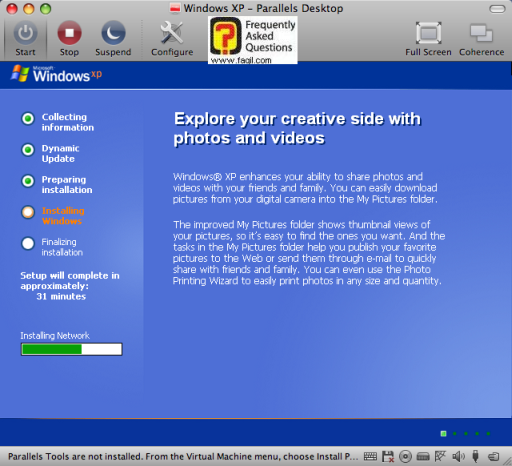512x466 pixels.
Task: Click the 'Parallels Tools are not installed' message
Action: pyautogui.click(x=183, y=456)
